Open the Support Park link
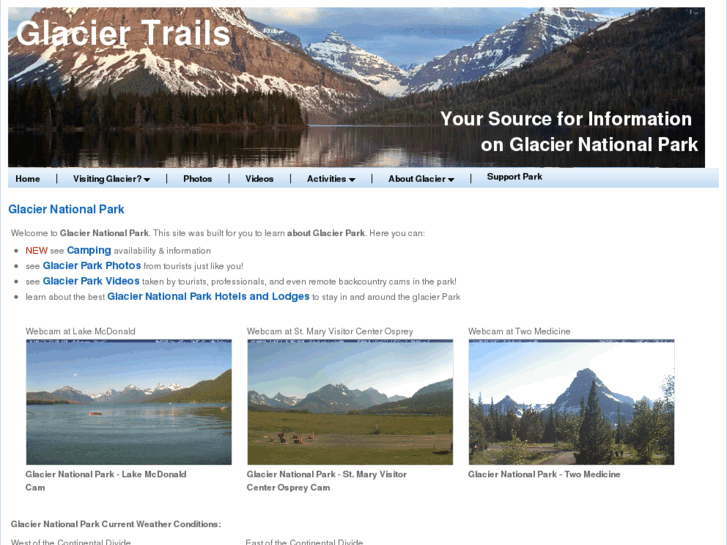 pyautogui.click(x=514, y=177)
